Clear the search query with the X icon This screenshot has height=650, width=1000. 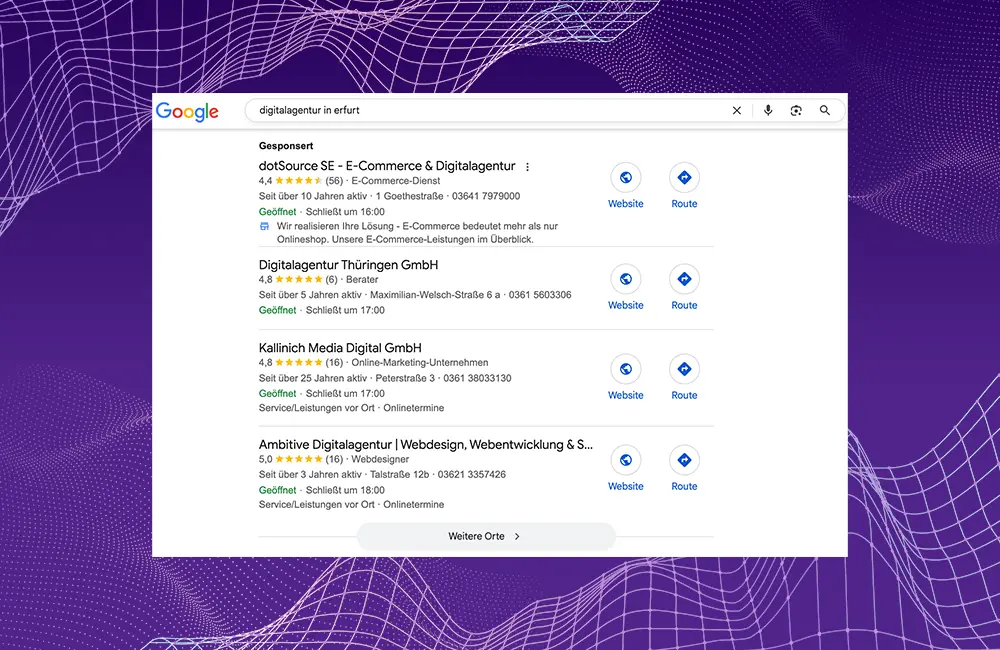tap(737, 111)
